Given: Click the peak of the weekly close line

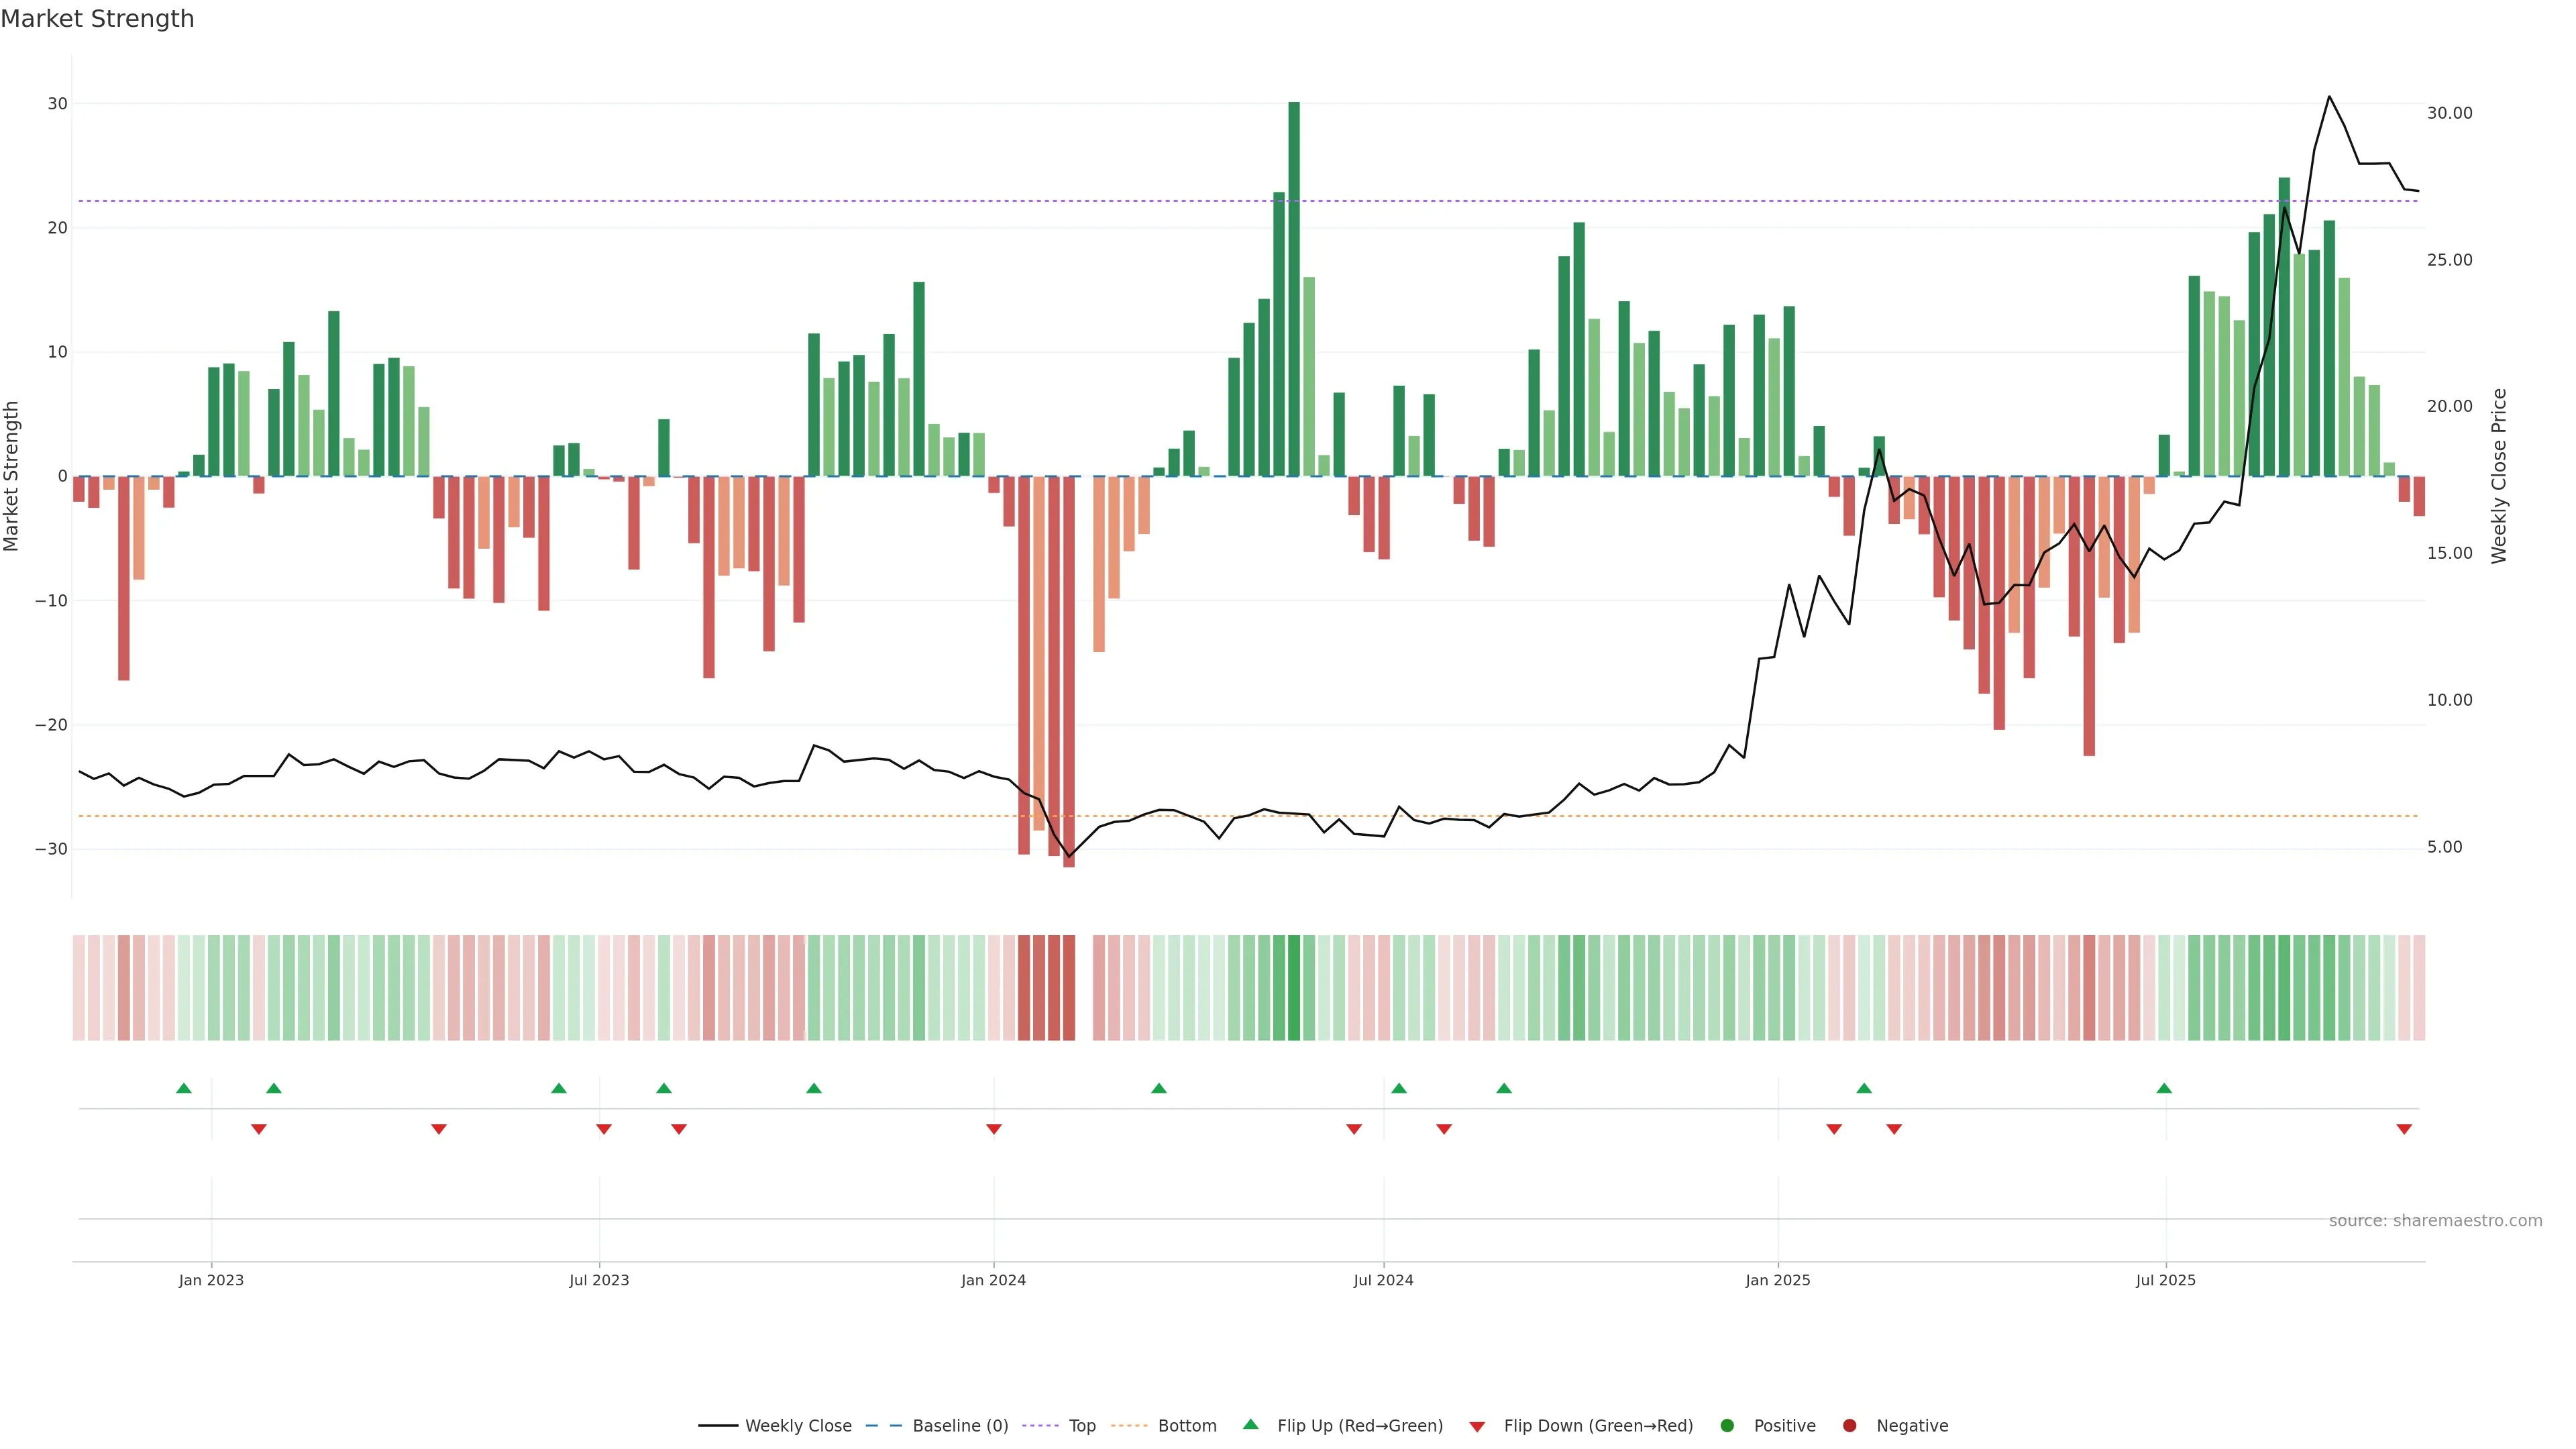Looking at the screenshot, I should (2329, 97).
